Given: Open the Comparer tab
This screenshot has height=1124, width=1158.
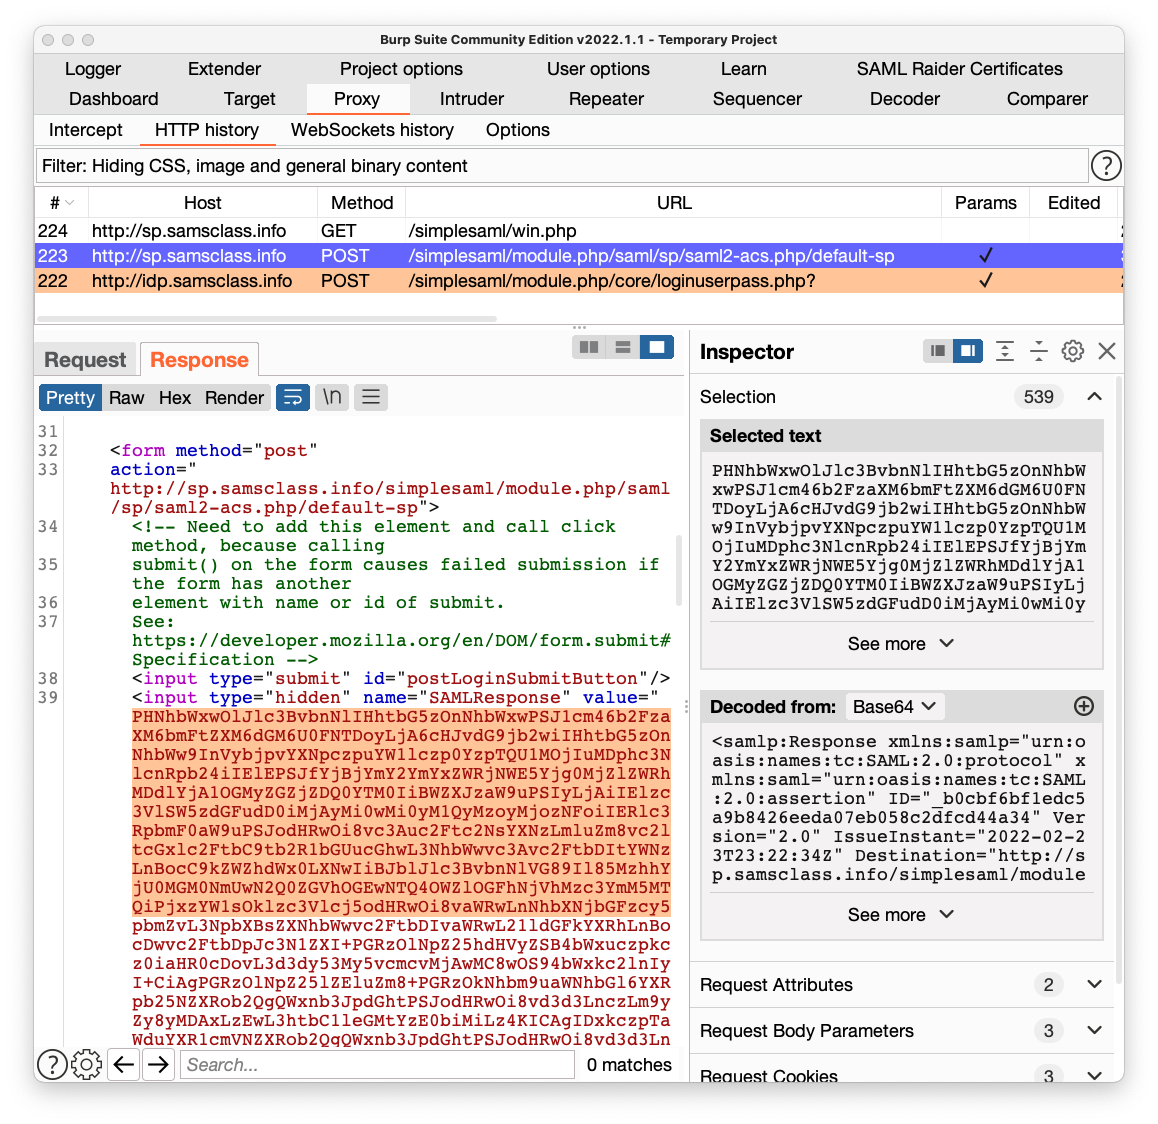Looking at the screenshot, I should click(x=1046, y=99).
